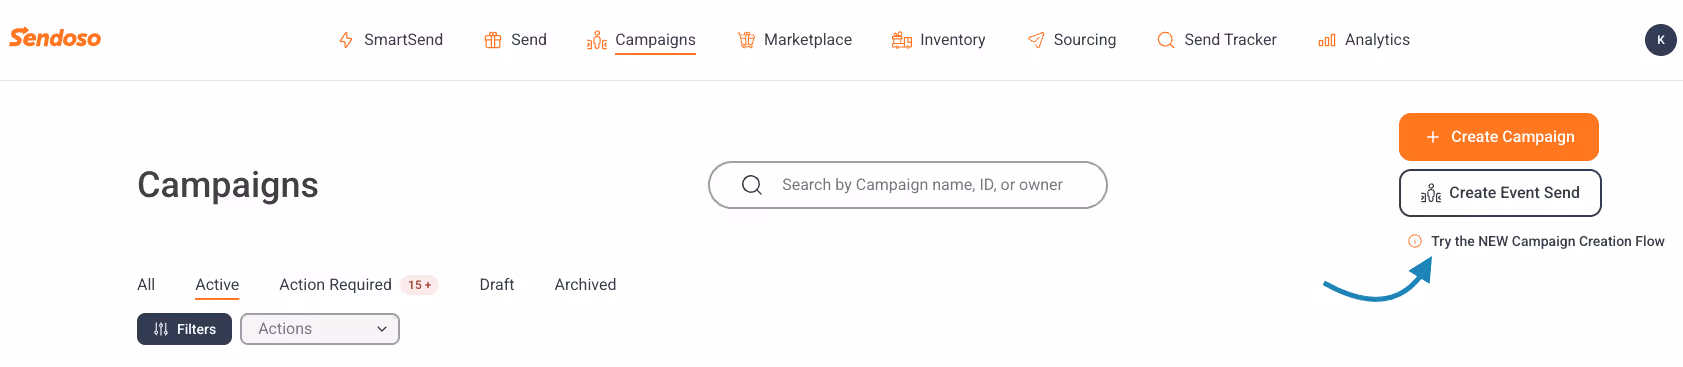Screen dimensions: 1683x367
Task: Open the Filters panel
Action: (x=184, y=329)
